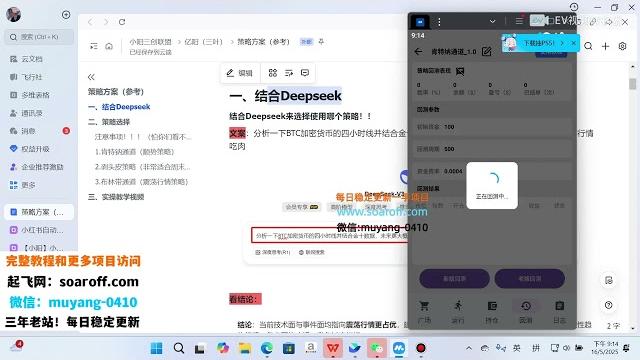This screenshot has width=640, height=360.
Task: Click the document floating button above help
Action: (609, 280)
